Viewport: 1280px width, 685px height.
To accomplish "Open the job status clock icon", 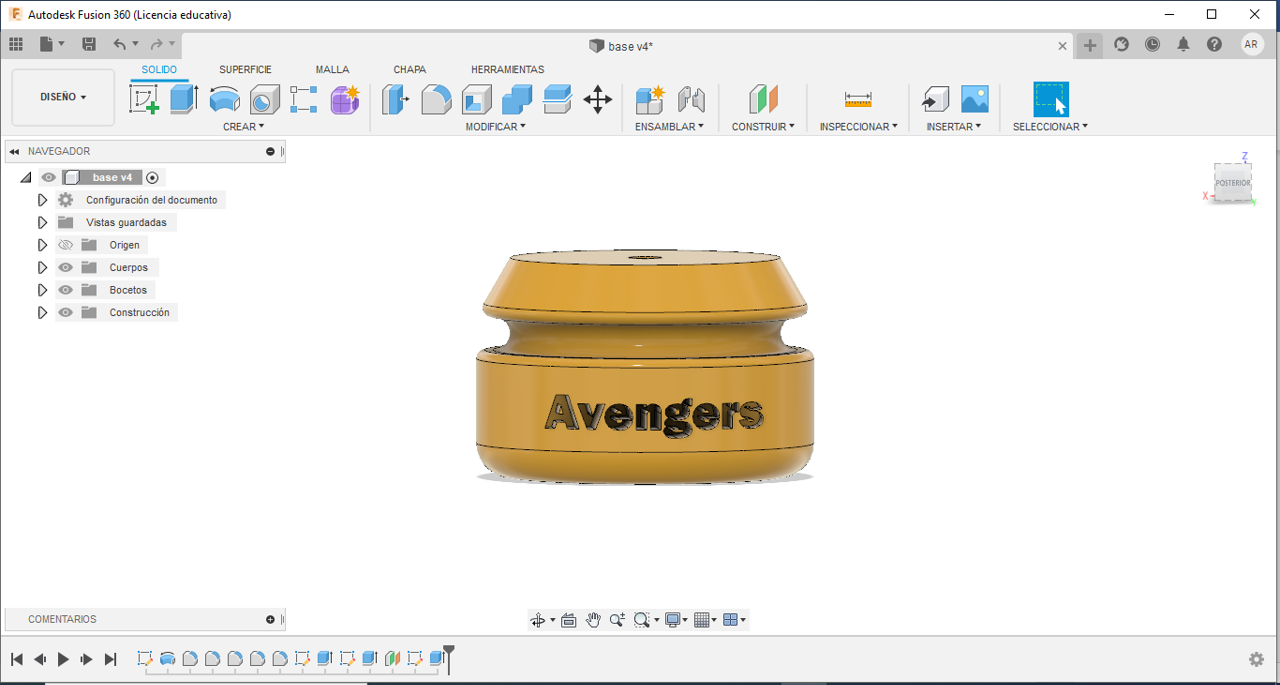I will tap(1153, 44).
